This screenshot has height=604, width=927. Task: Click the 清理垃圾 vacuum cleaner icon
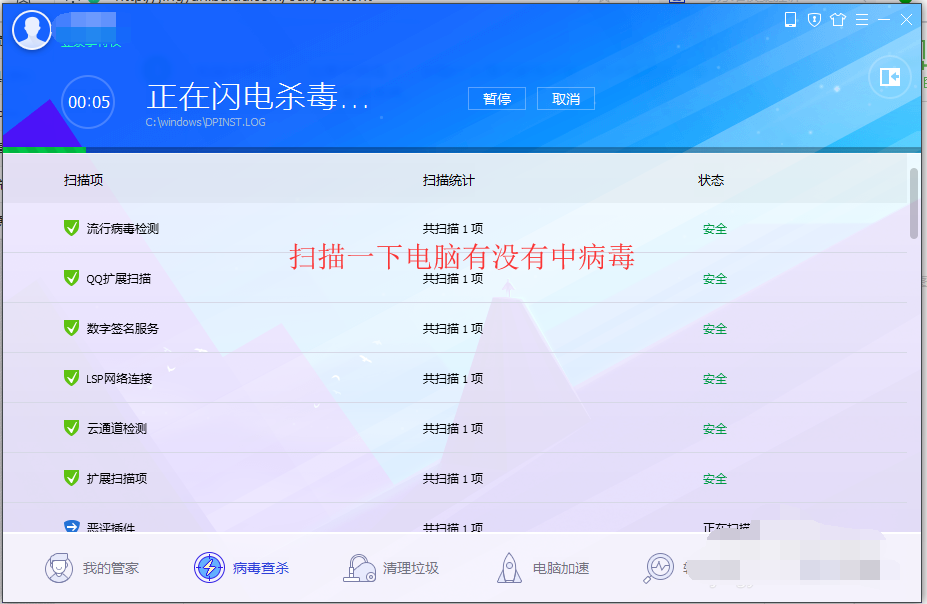[359, 568]
